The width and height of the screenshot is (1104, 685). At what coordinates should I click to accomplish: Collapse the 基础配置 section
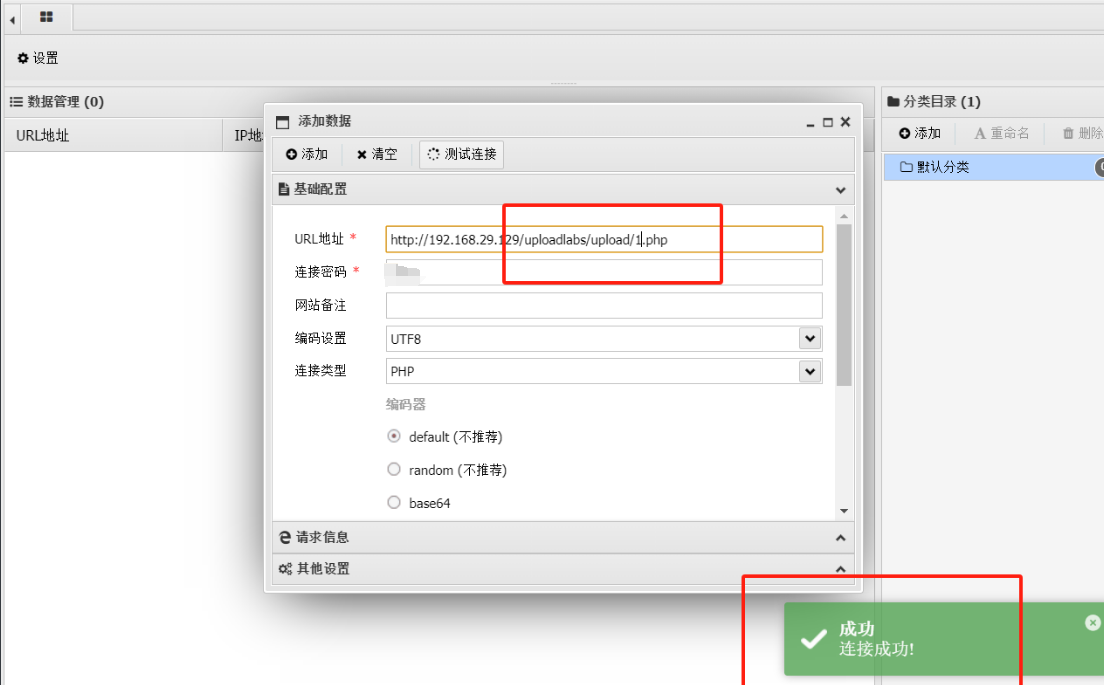tap(563, 189)
